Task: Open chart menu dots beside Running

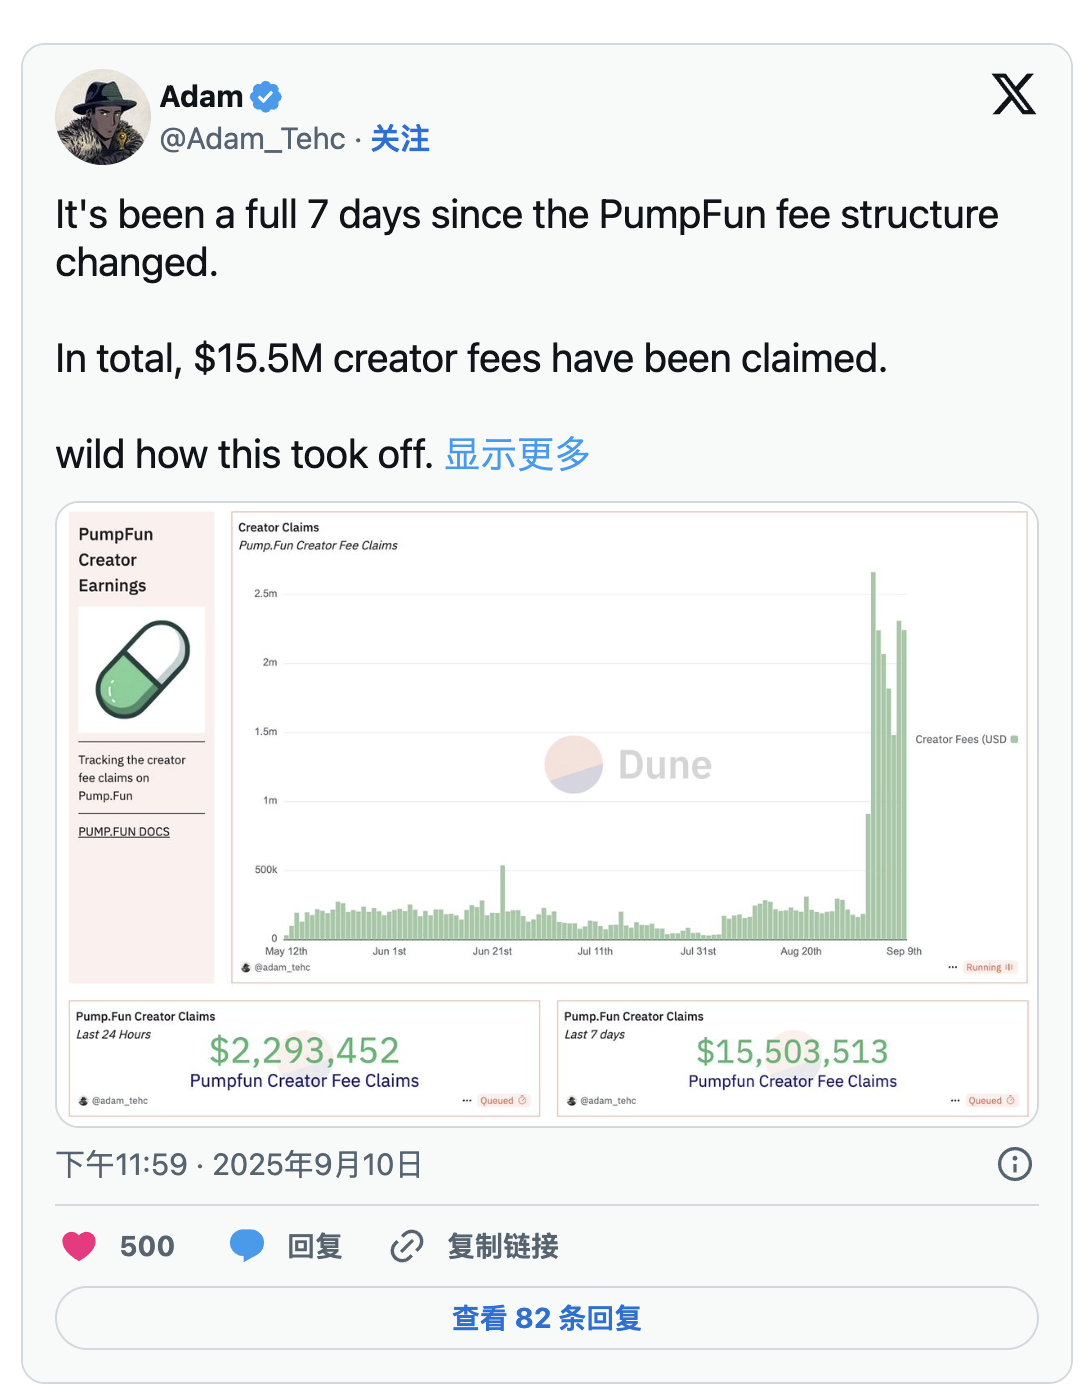Action: pos(953,967)
